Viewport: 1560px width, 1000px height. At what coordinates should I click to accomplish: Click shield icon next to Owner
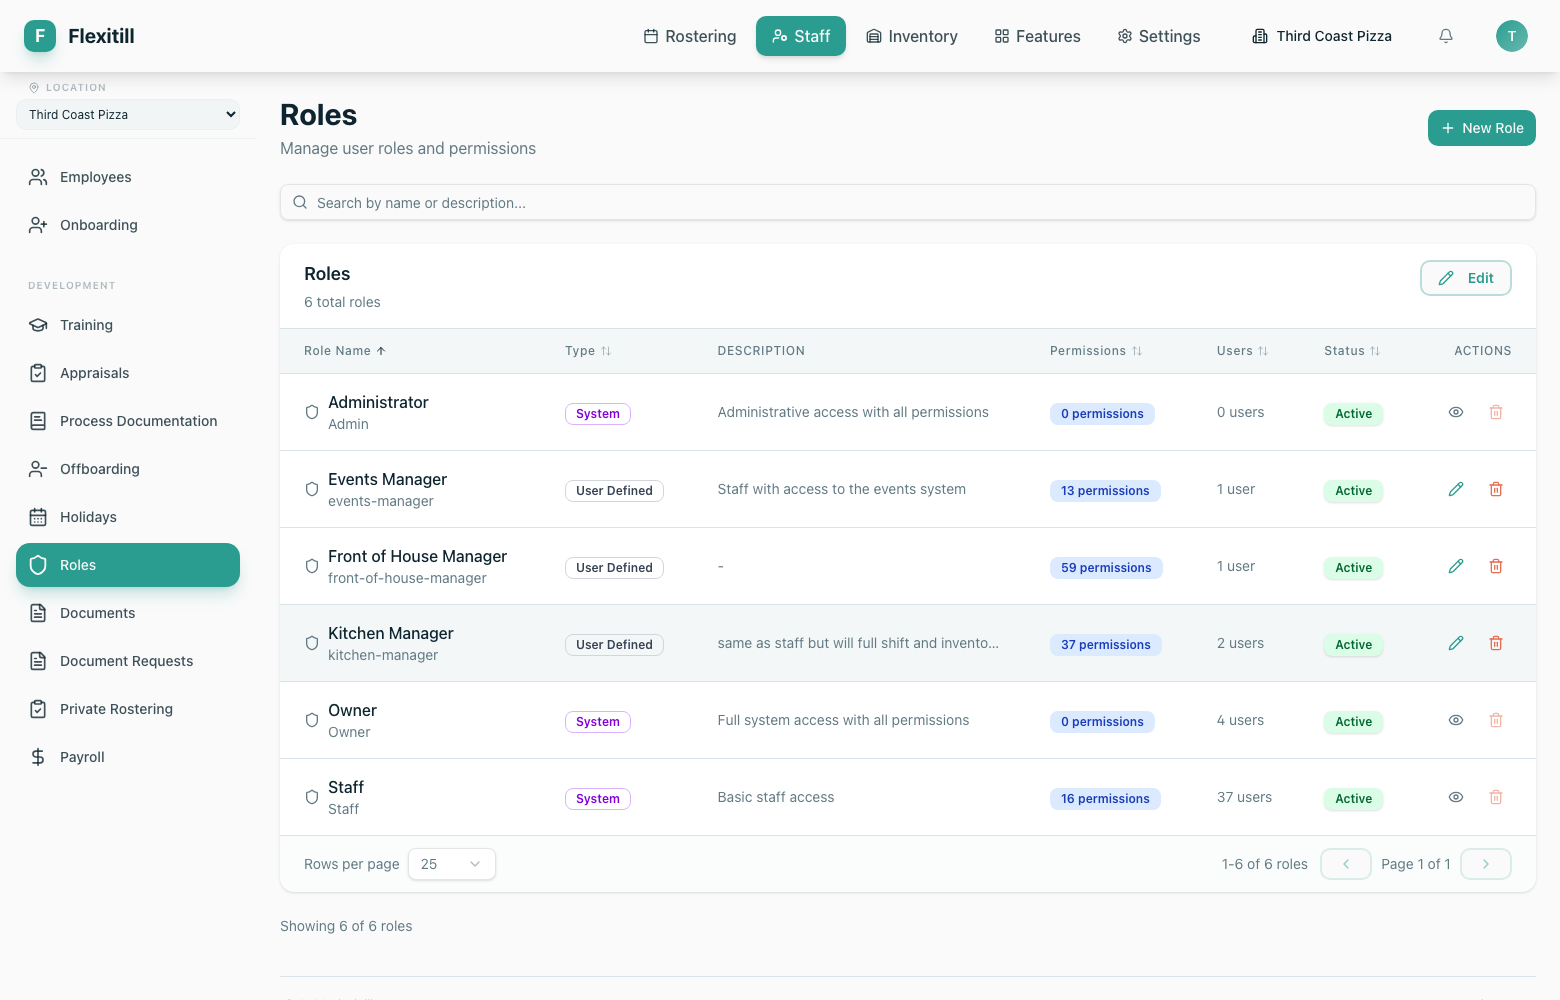[312, 720]
